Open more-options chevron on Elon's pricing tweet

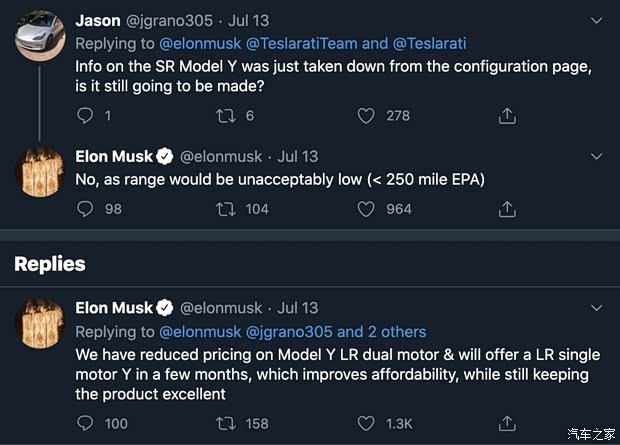(597, 308)
